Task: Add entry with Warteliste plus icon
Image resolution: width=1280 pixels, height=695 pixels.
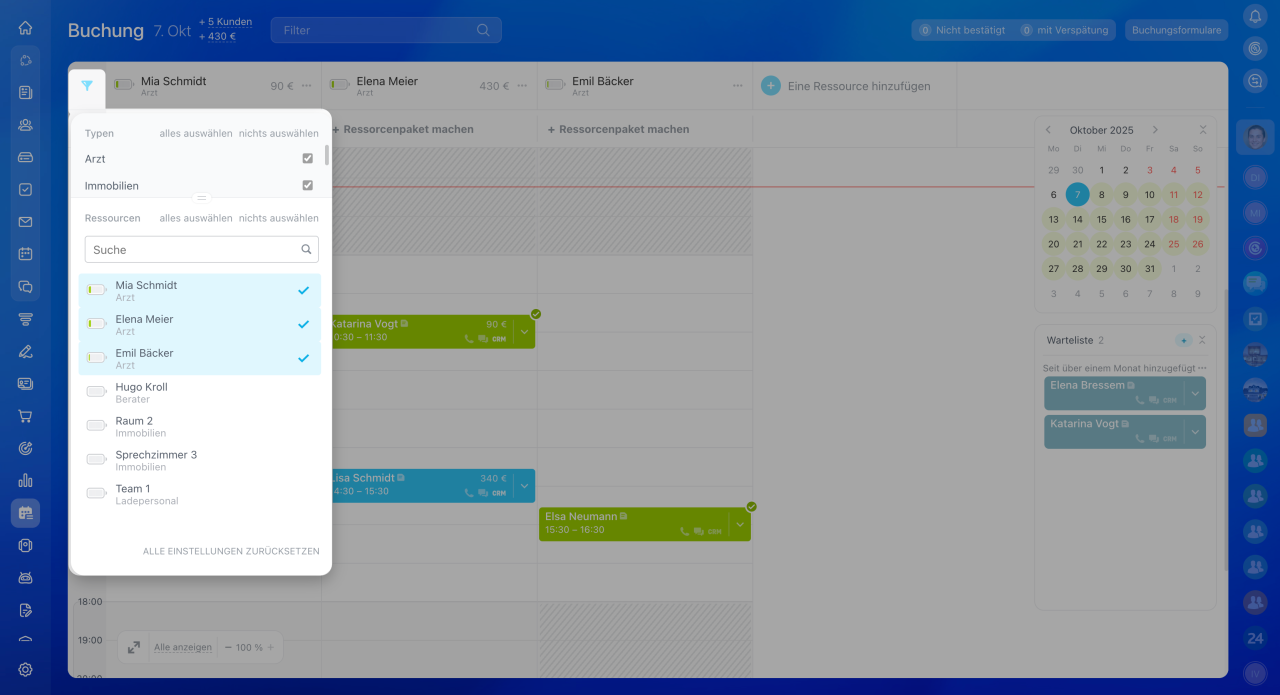Action: [1183, 340]
